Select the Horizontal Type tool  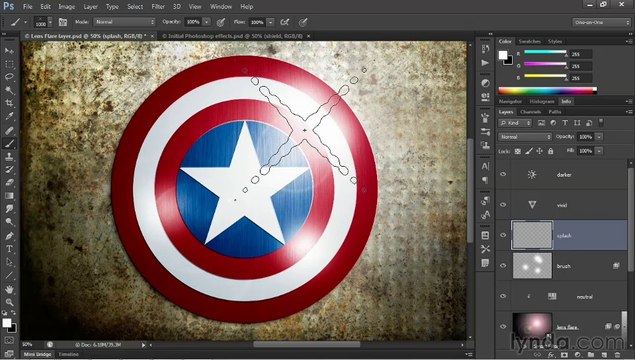pyautogui.click(x=9, y=249)
